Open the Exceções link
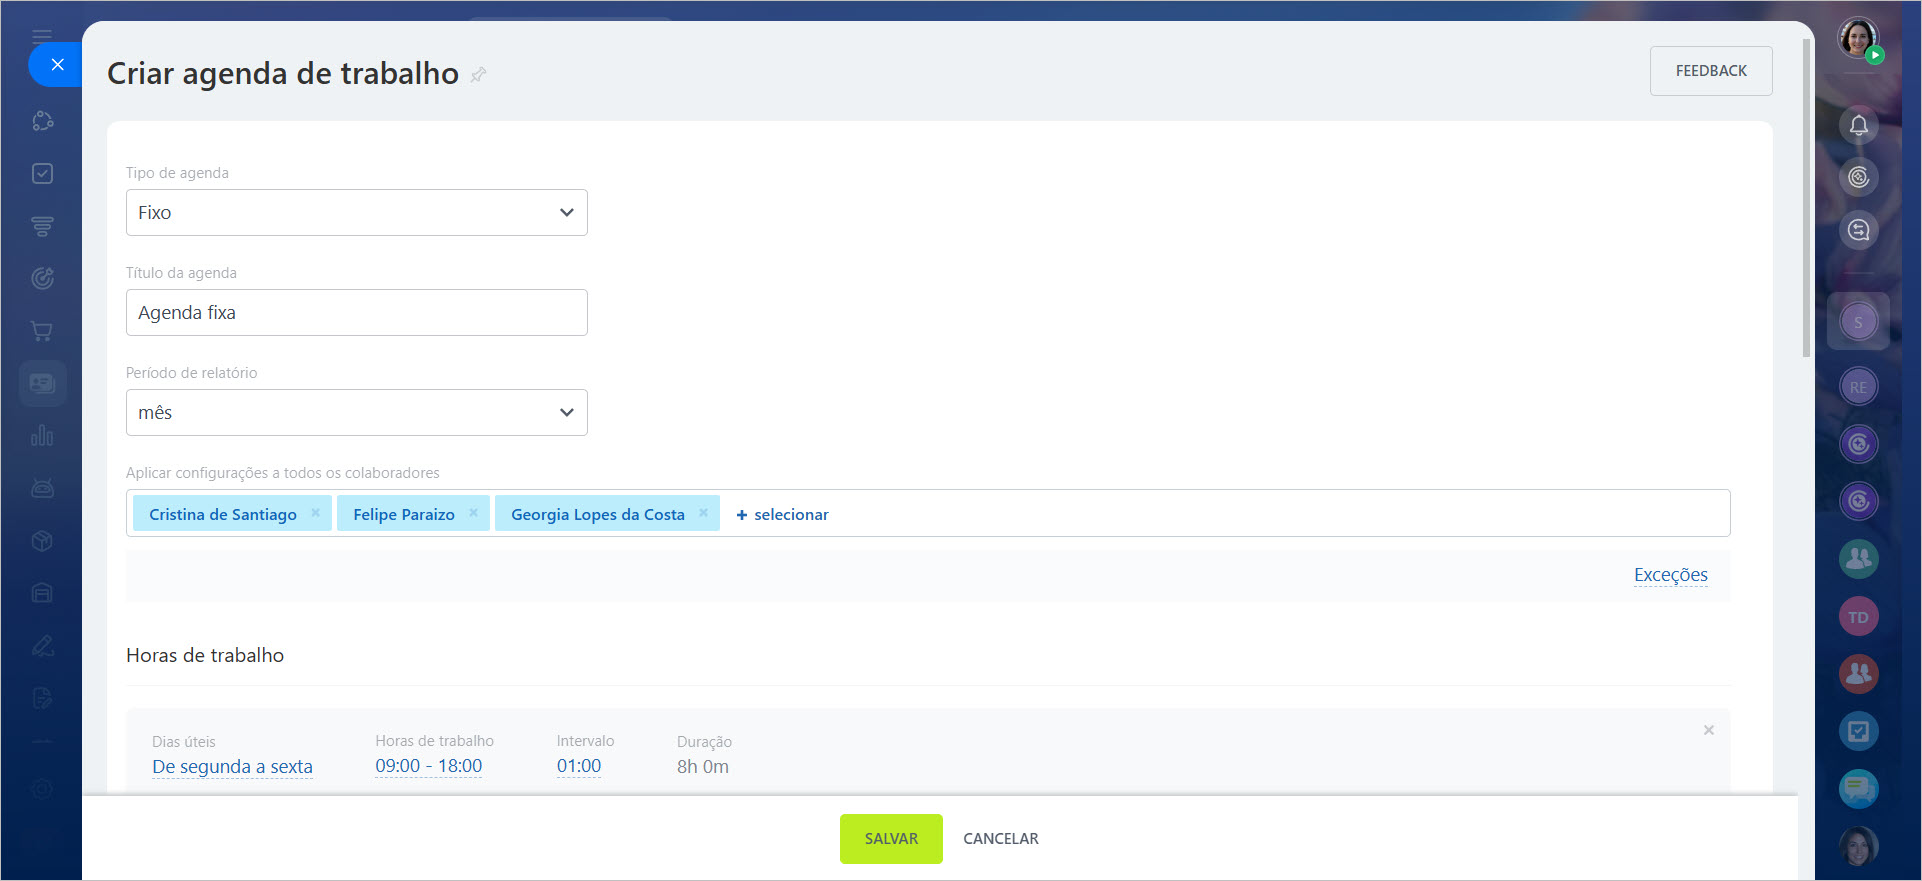 click(1670, 575)
